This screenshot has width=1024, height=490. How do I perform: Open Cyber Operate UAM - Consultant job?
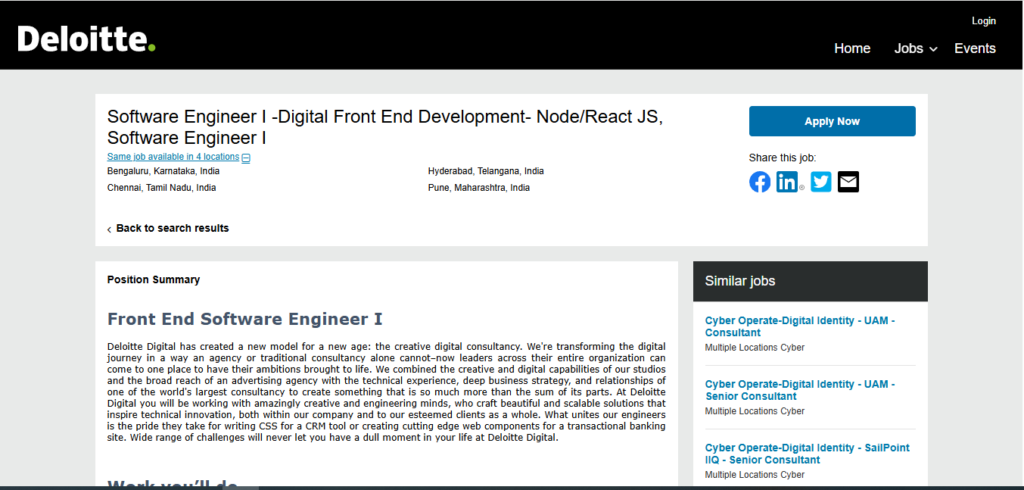(800, 327)
